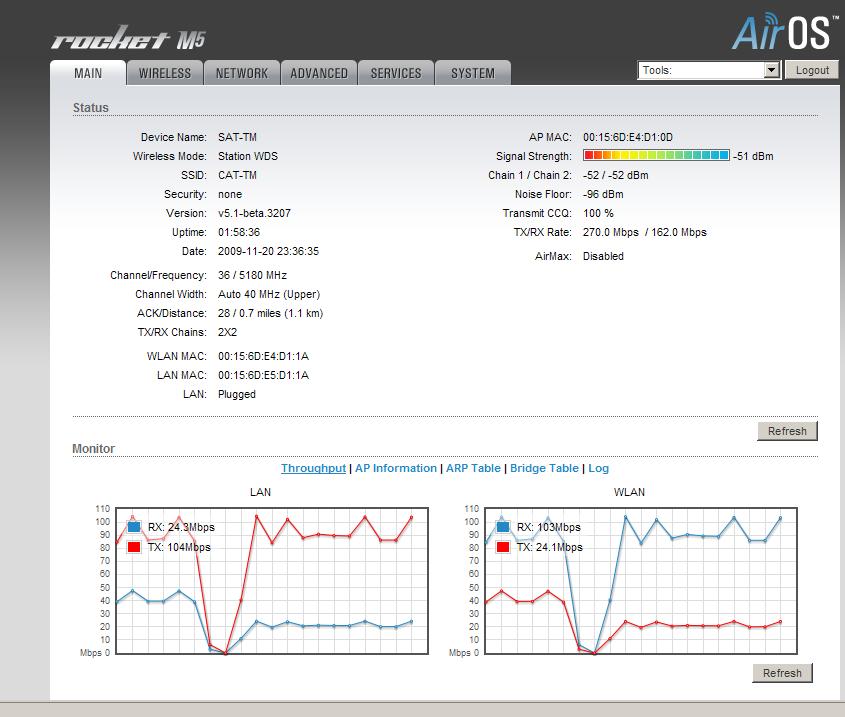Select the SERVICES tab

(396, 73)
